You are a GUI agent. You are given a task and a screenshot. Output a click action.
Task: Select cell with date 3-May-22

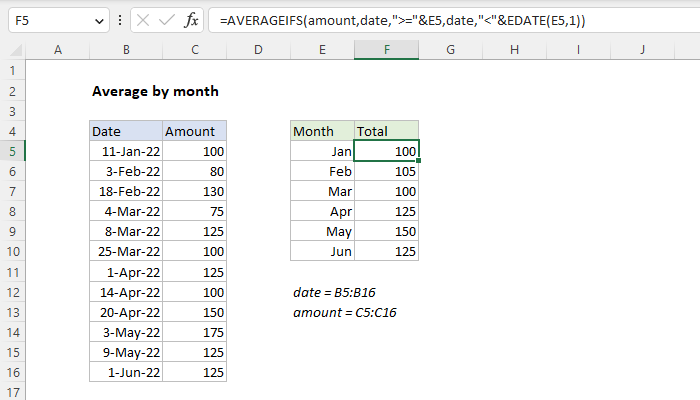click(126, 333)
